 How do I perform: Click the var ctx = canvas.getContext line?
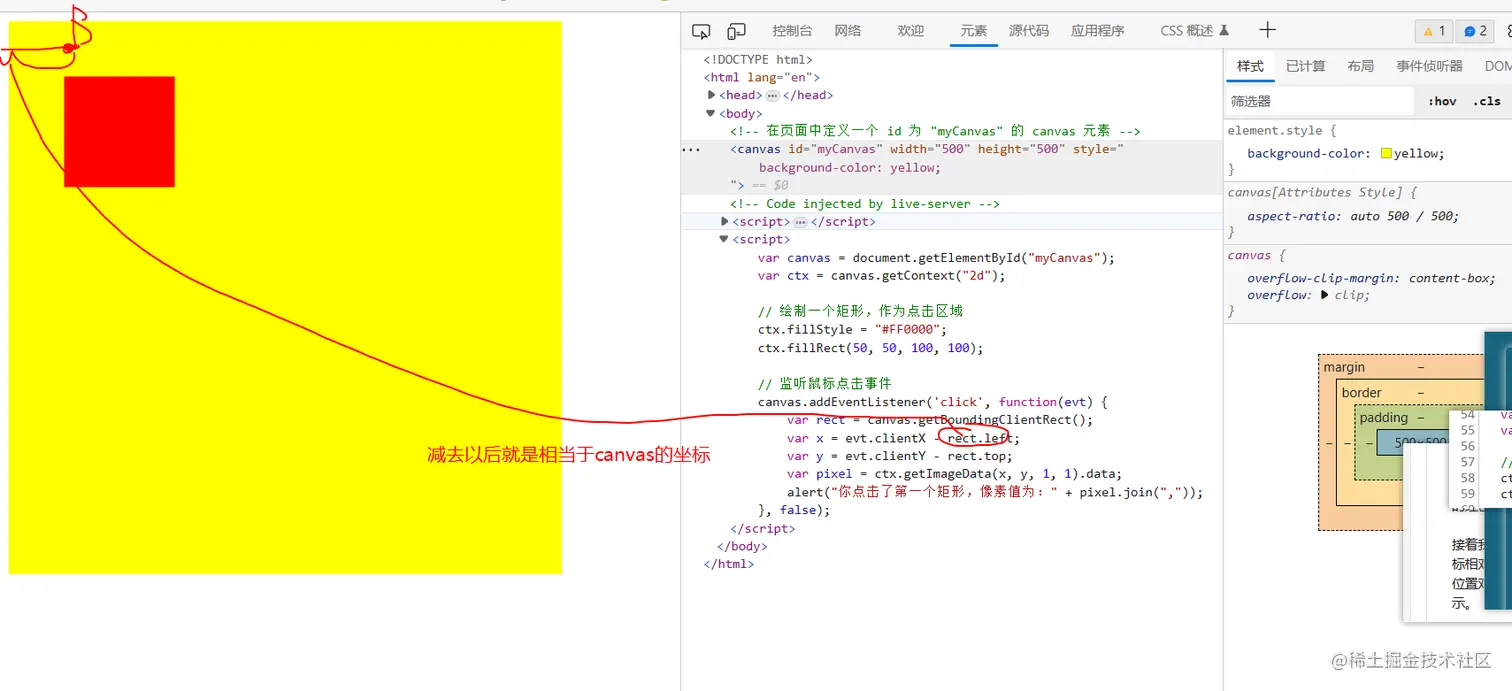882,275
